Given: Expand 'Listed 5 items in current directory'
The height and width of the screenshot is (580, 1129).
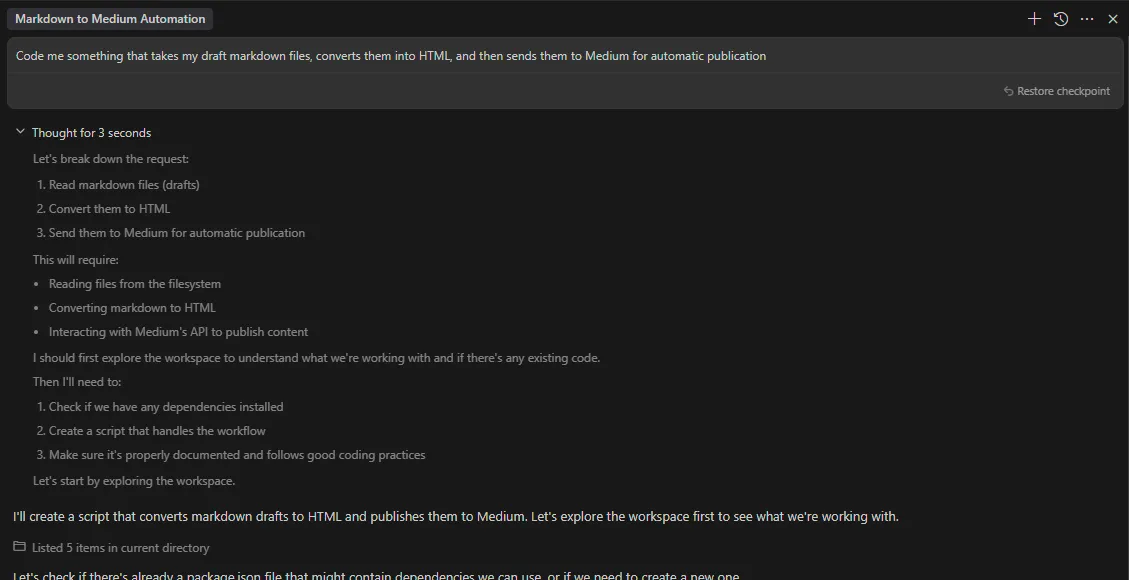Looking at the screenshot, I should coord(120,548).
